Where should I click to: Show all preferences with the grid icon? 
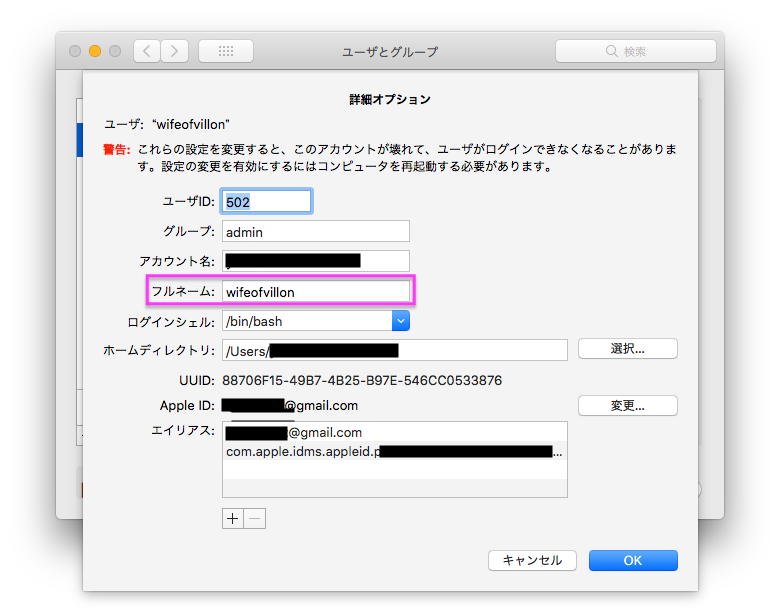click(x=226, y=51)
